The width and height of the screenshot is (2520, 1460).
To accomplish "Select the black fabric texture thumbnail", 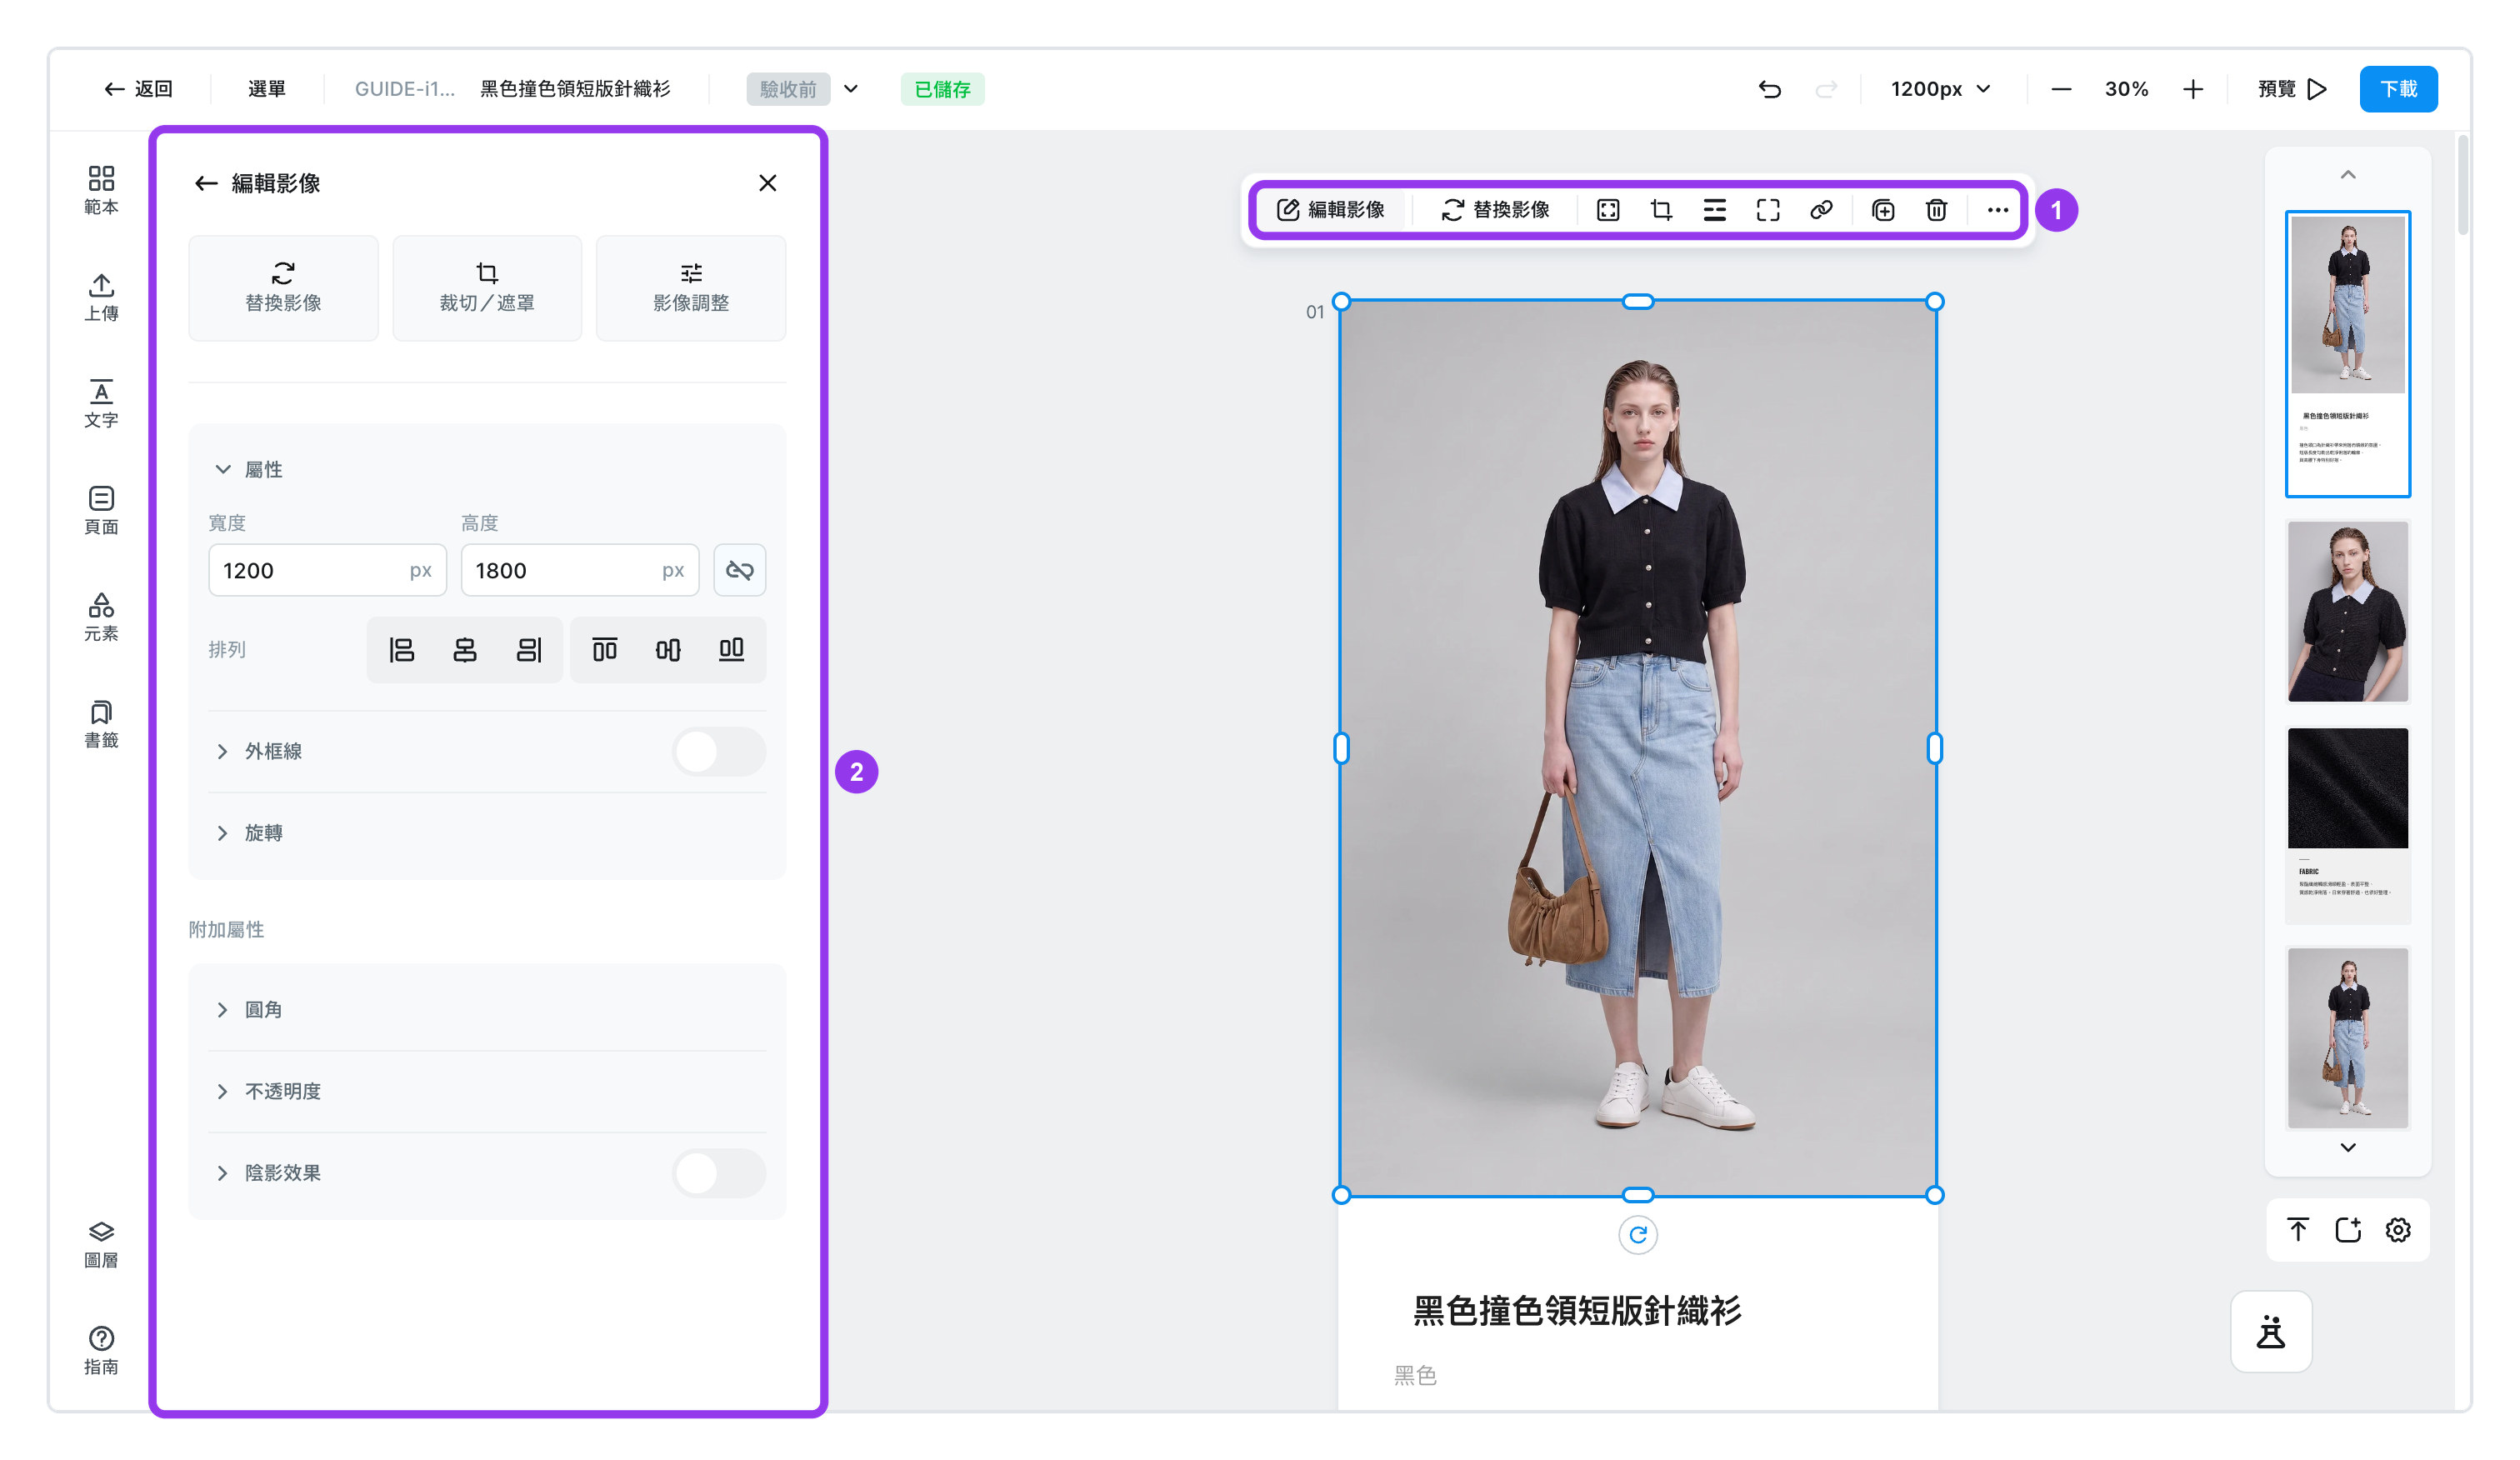I will 2348,826.
